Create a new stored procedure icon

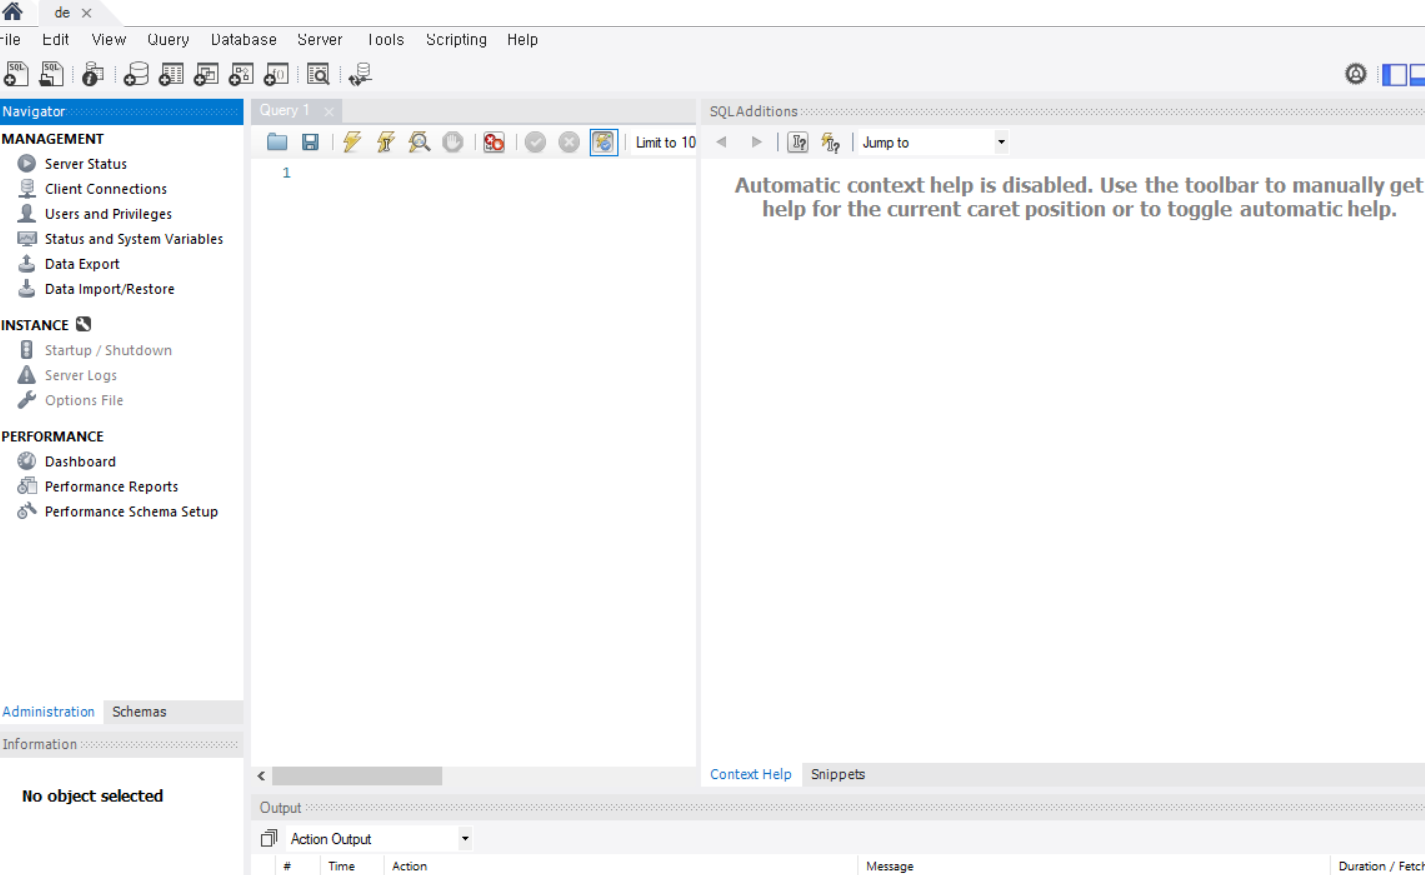241,74
